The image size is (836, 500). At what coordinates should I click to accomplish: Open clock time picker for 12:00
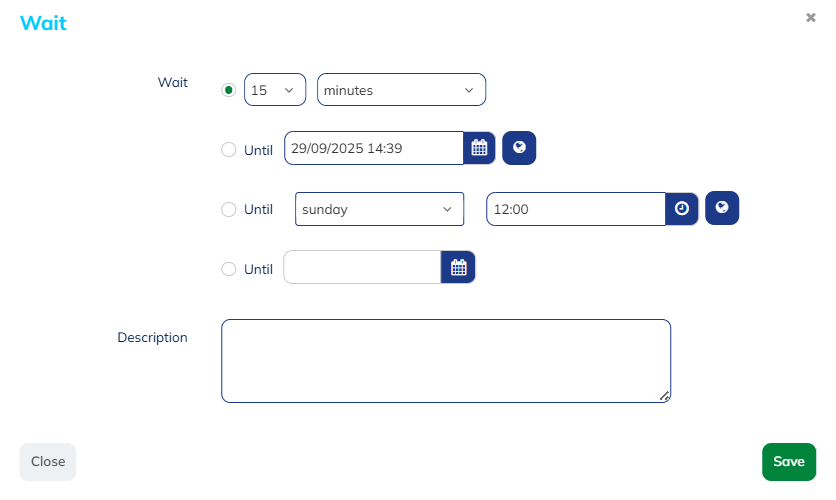[x=682, y=209]
